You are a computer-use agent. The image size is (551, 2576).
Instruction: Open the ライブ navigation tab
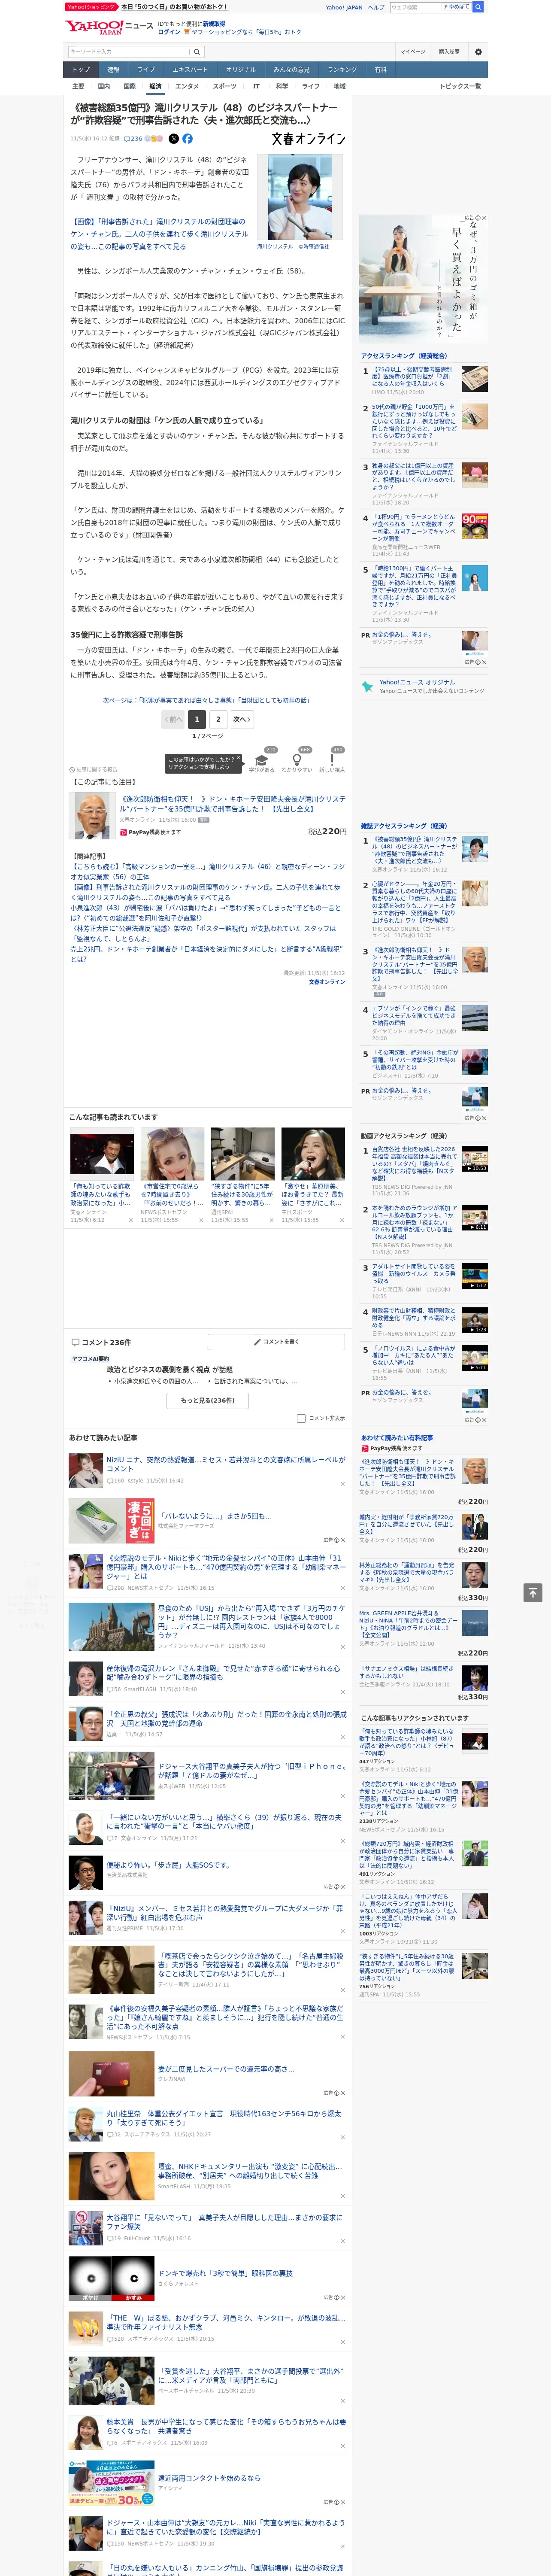(x=146, y=70)
